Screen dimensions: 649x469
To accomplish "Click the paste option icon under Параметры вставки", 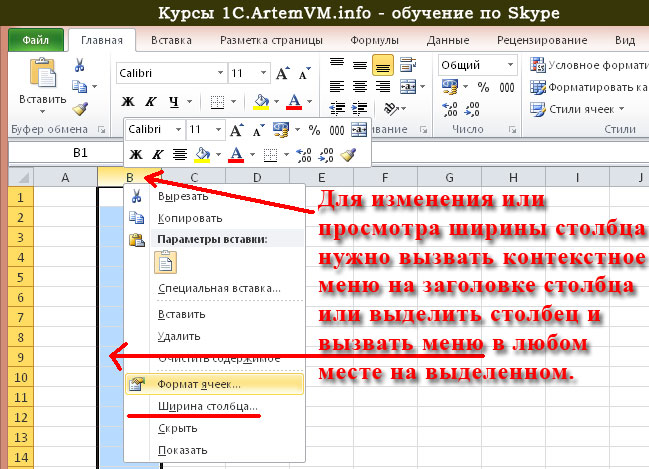I will point(165,263).
